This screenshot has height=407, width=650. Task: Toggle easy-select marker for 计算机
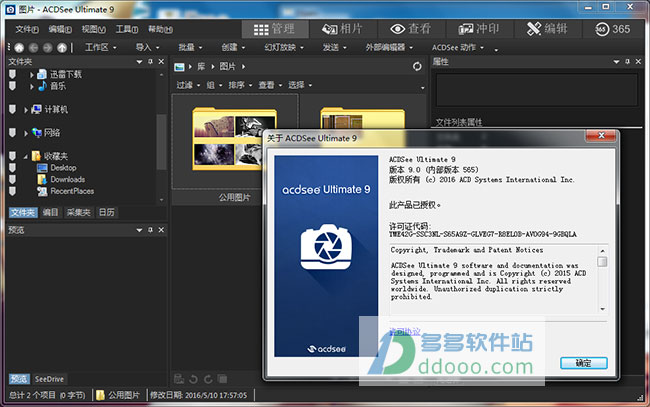coord(12,109)
